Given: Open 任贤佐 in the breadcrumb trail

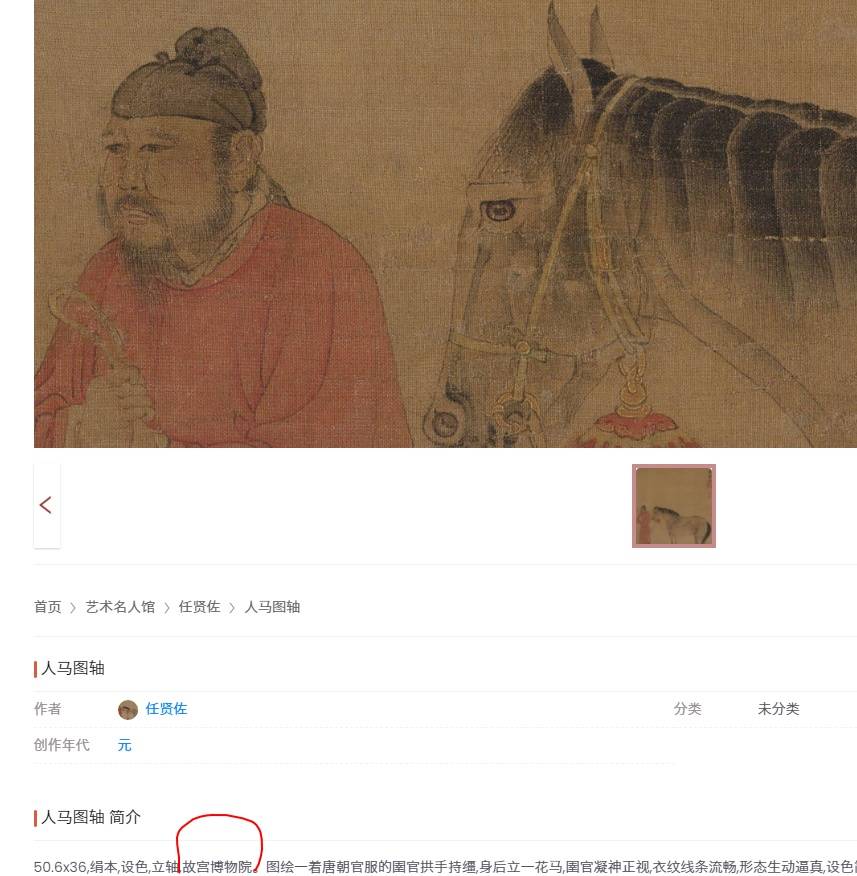Looking at the screenshot, I should tap(199, 607).
